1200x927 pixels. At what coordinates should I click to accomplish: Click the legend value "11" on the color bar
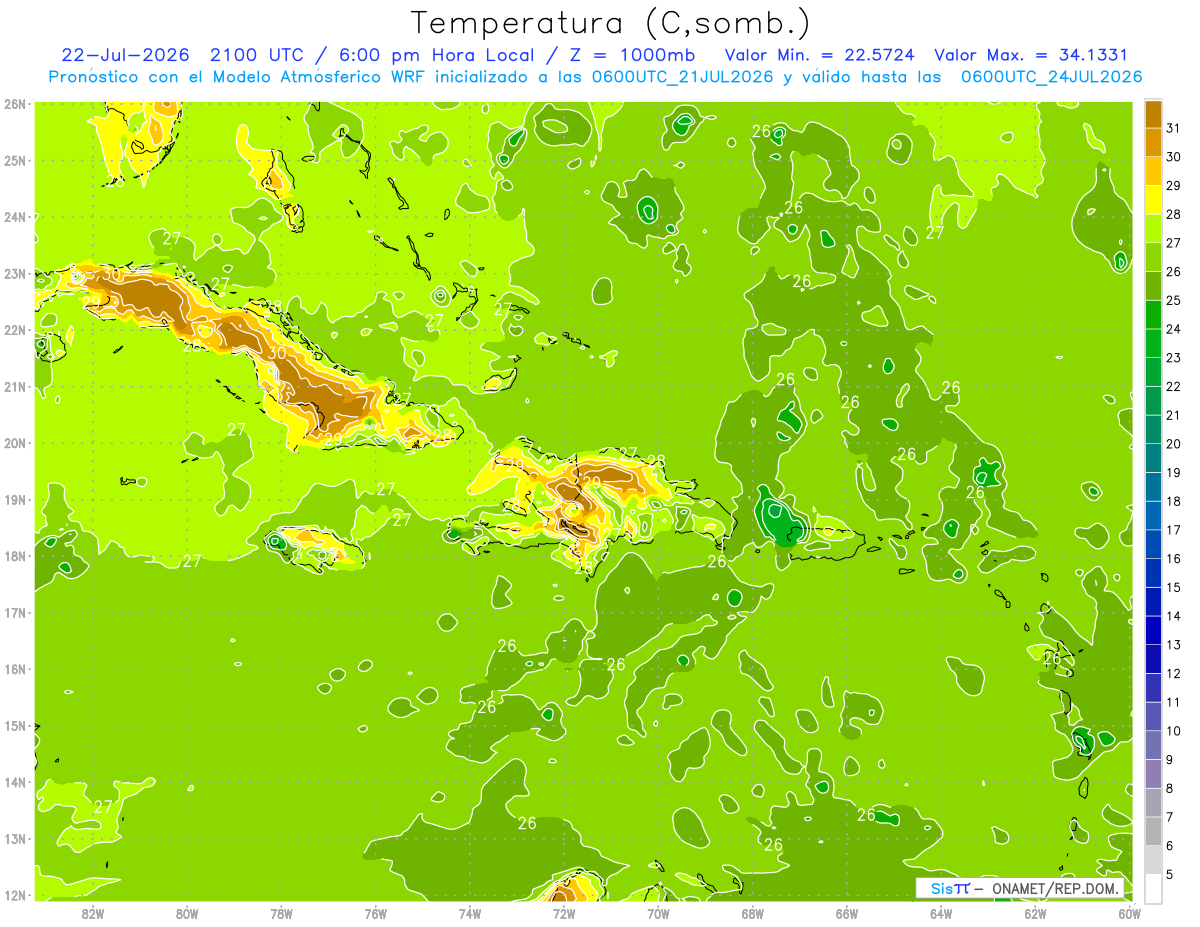(1174, 702)
